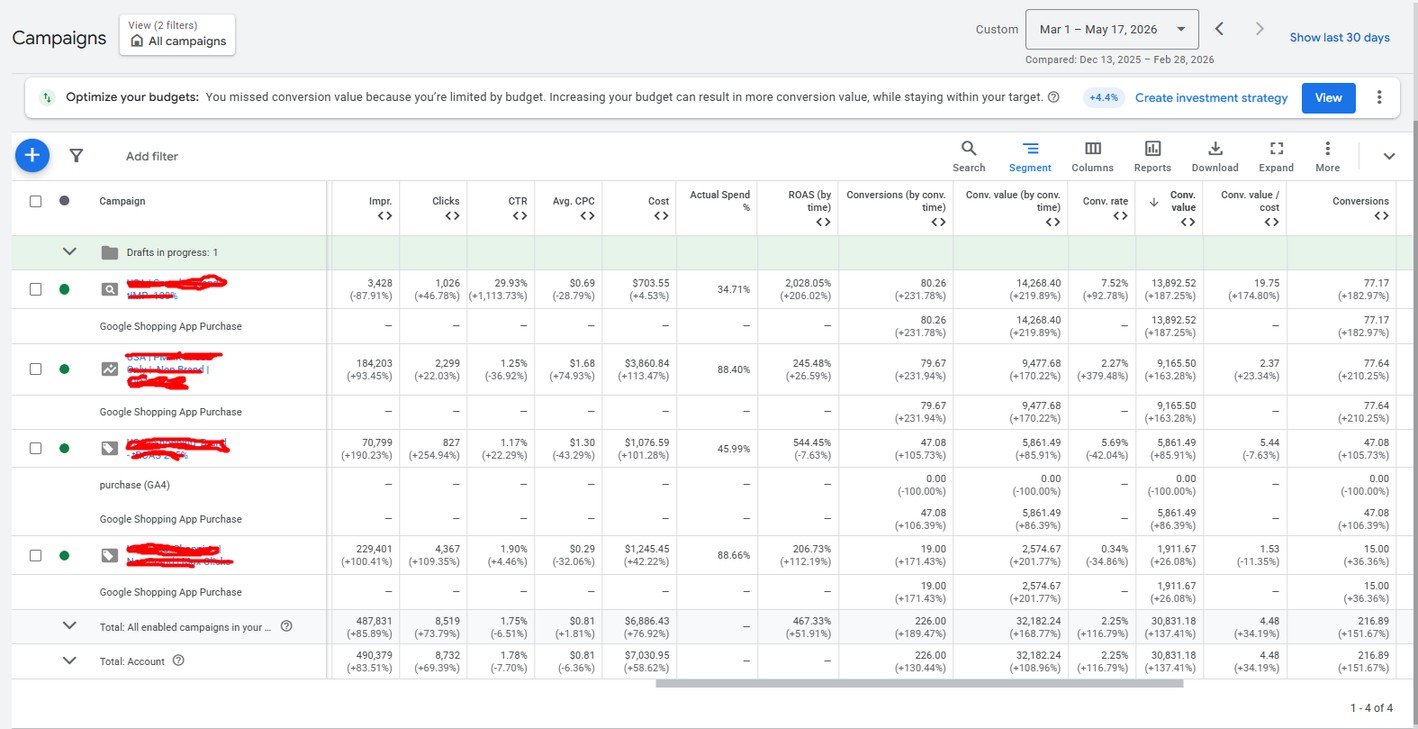Viewport: 1418px width, 729px height.
Task: Expand the table to full screen
Action: tap(1276, 156)
